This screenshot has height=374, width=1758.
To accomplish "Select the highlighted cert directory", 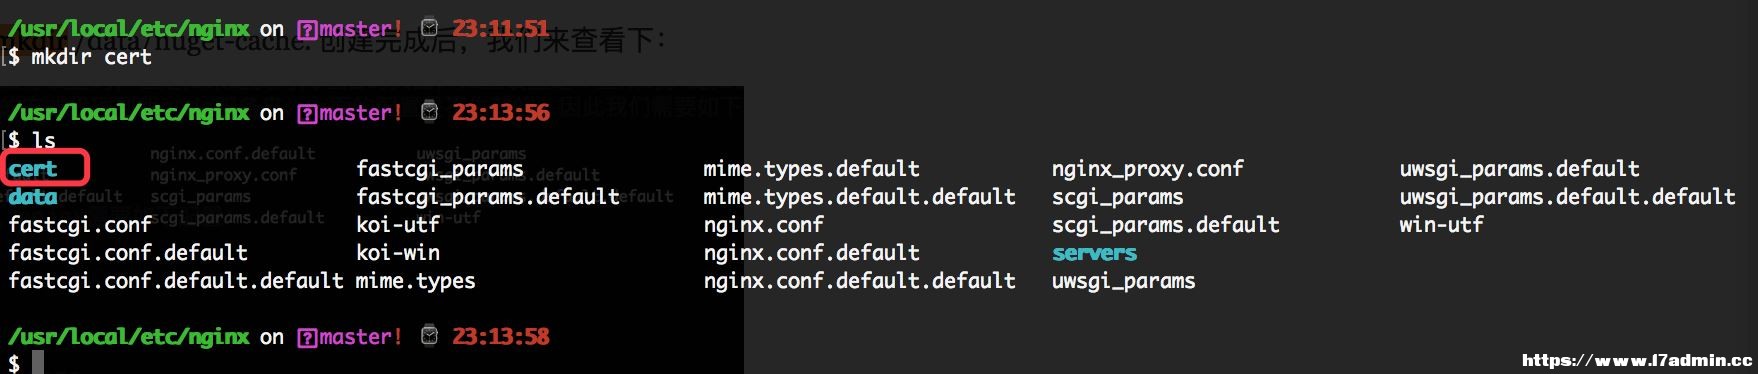I will pyautogui.click(x=33, y=169).
